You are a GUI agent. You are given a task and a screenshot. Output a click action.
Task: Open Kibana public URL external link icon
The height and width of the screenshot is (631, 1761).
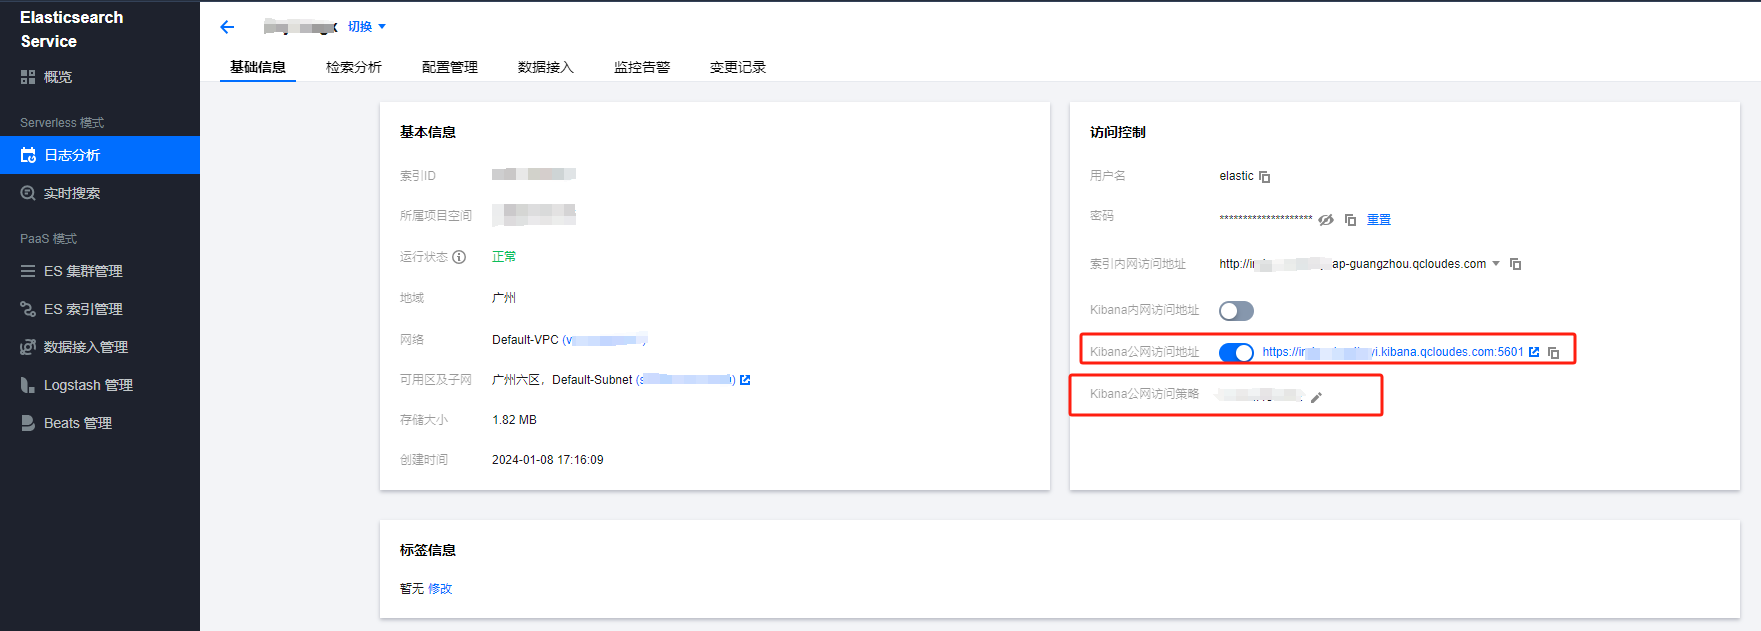click(1534, 352)
